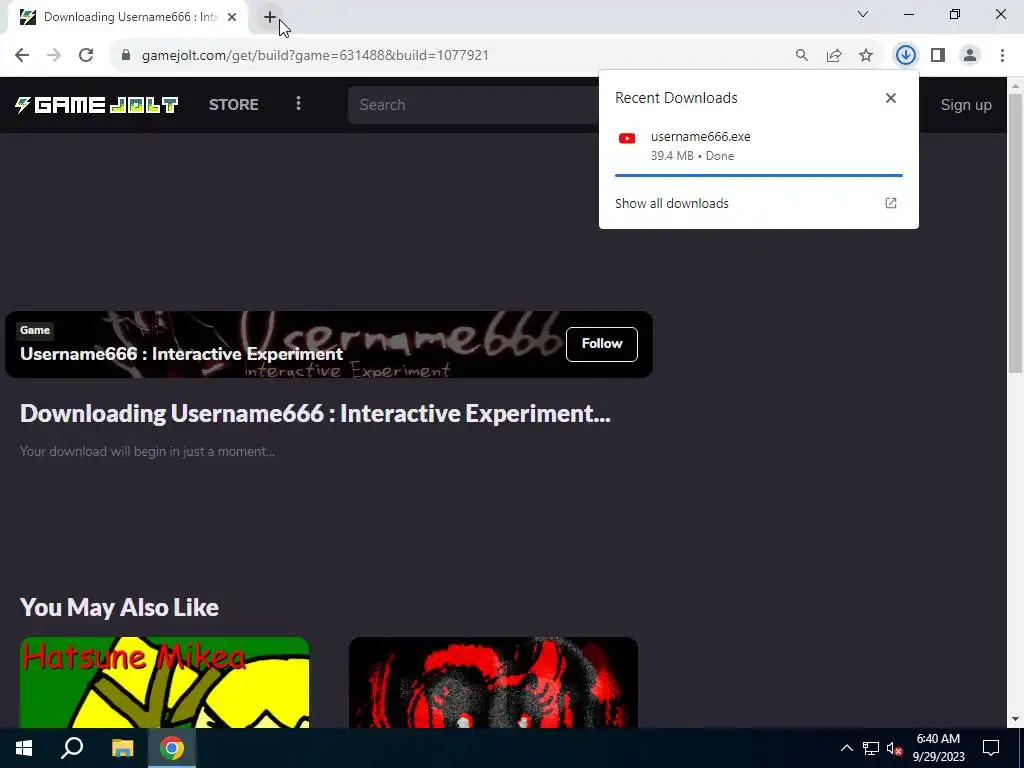Click the muted volume tray icon
The height and width of the screenshot is (768, 1024).
[x=895, y=748]
